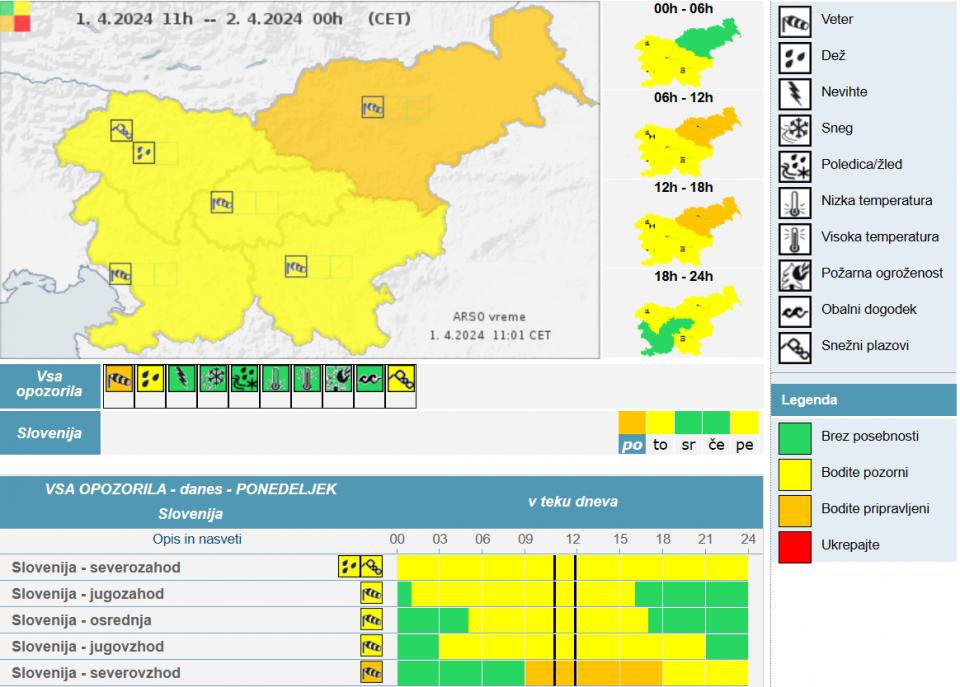Open the 00h - 06h map thumbnail

[687, 48]
